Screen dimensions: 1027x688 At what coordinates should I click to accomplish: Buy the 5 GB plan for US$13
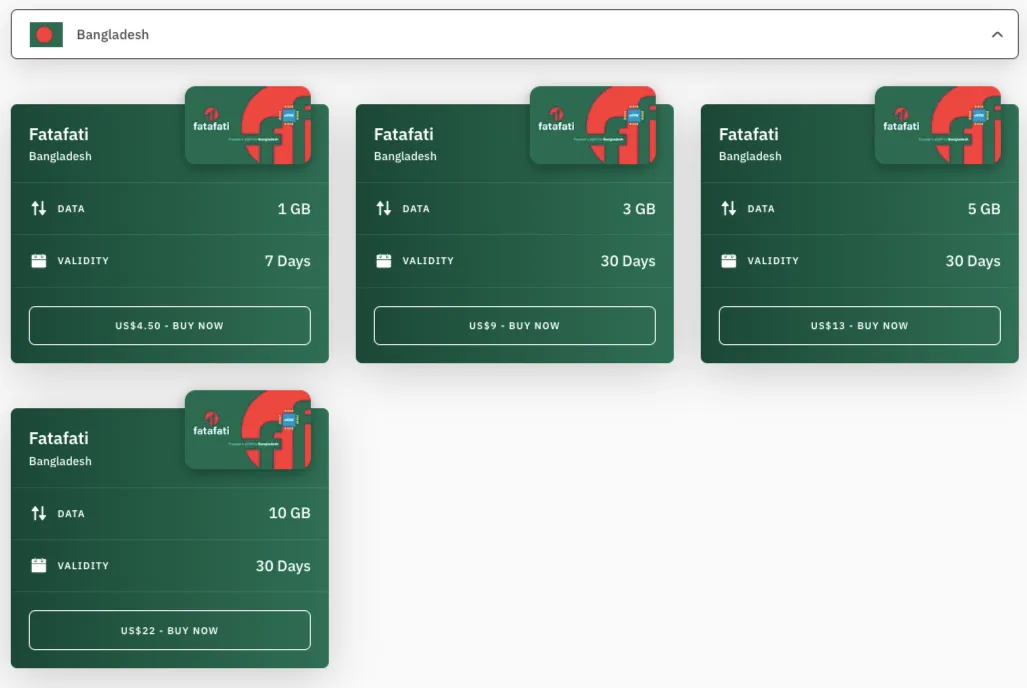click(x=859, y=326)
